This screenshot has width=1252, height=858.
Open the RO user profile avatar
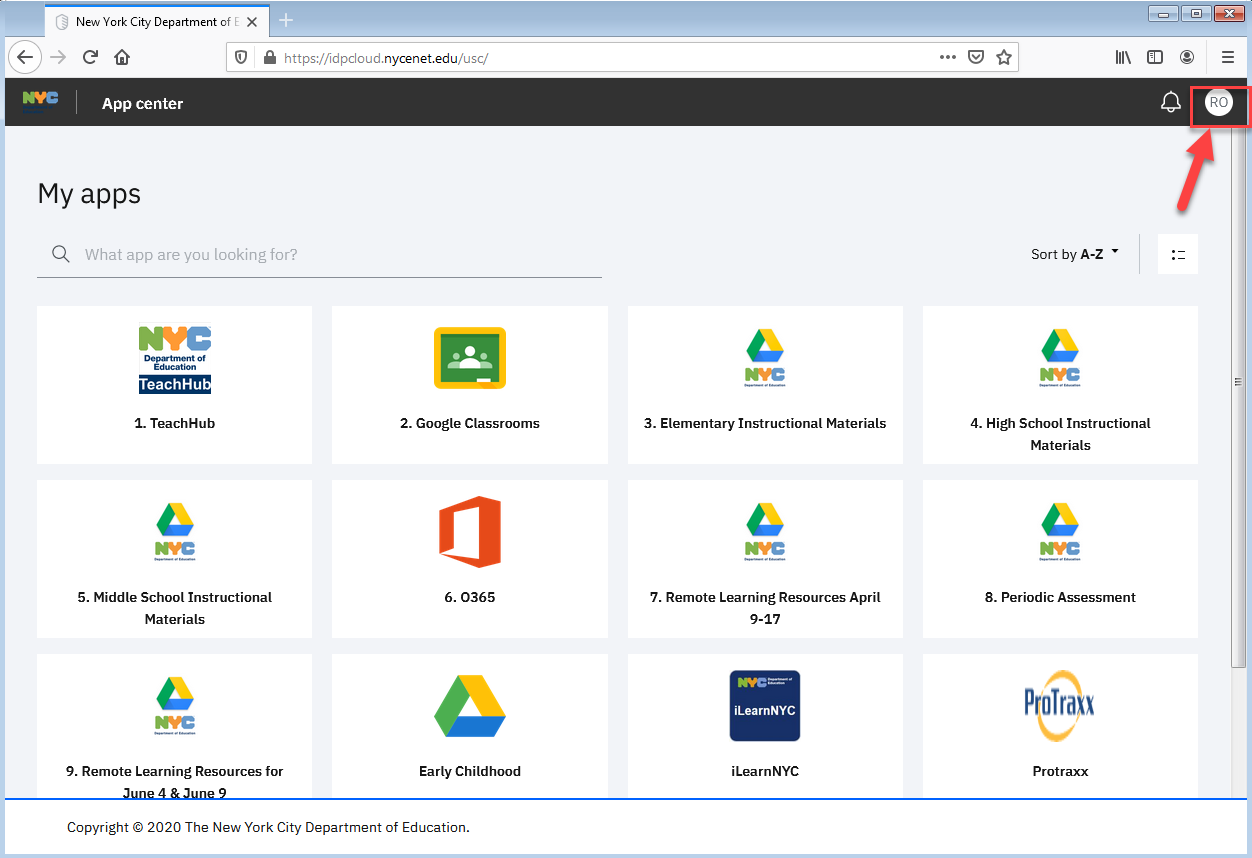pyautogui.click(x=1218, y=103)
